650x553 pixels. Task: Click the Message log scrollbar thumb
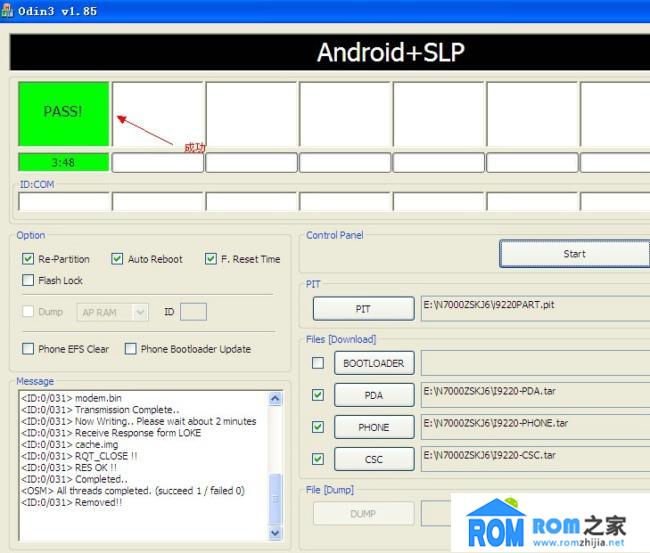275,499
